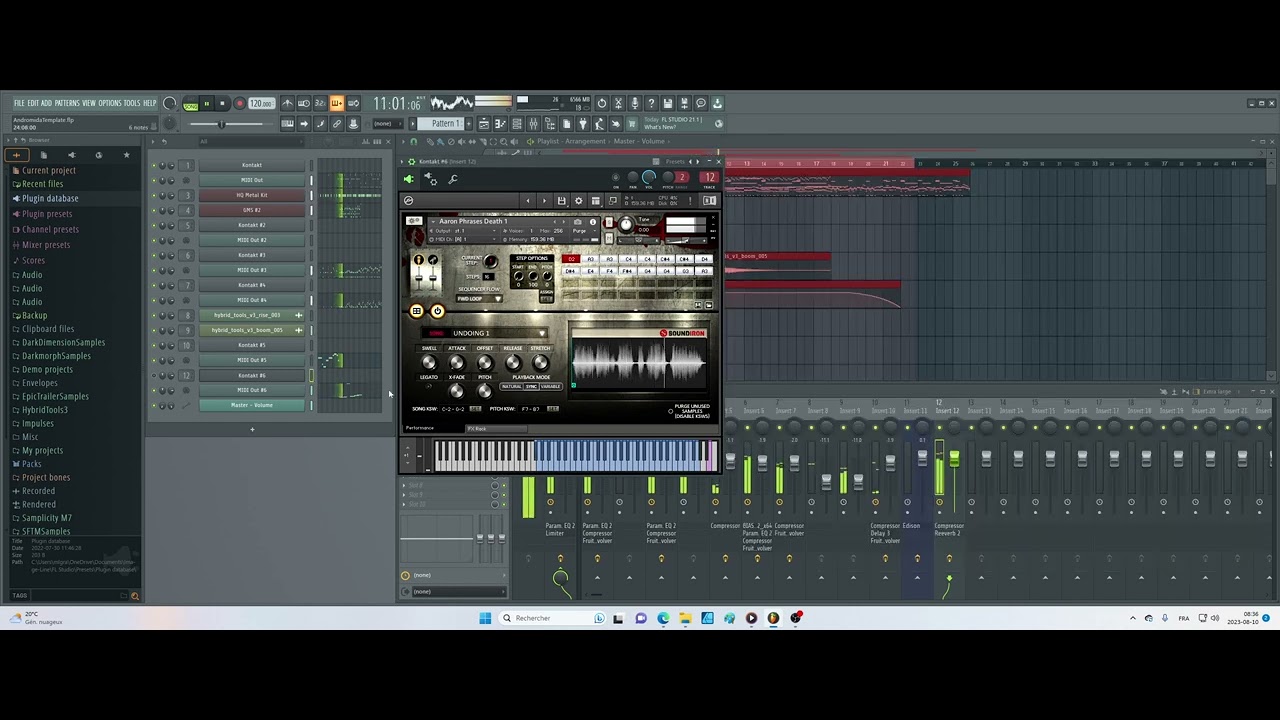Viewport: 1280px width, 720px height.
Task: Select the Master - Volume channel
Action: [252, 405]
